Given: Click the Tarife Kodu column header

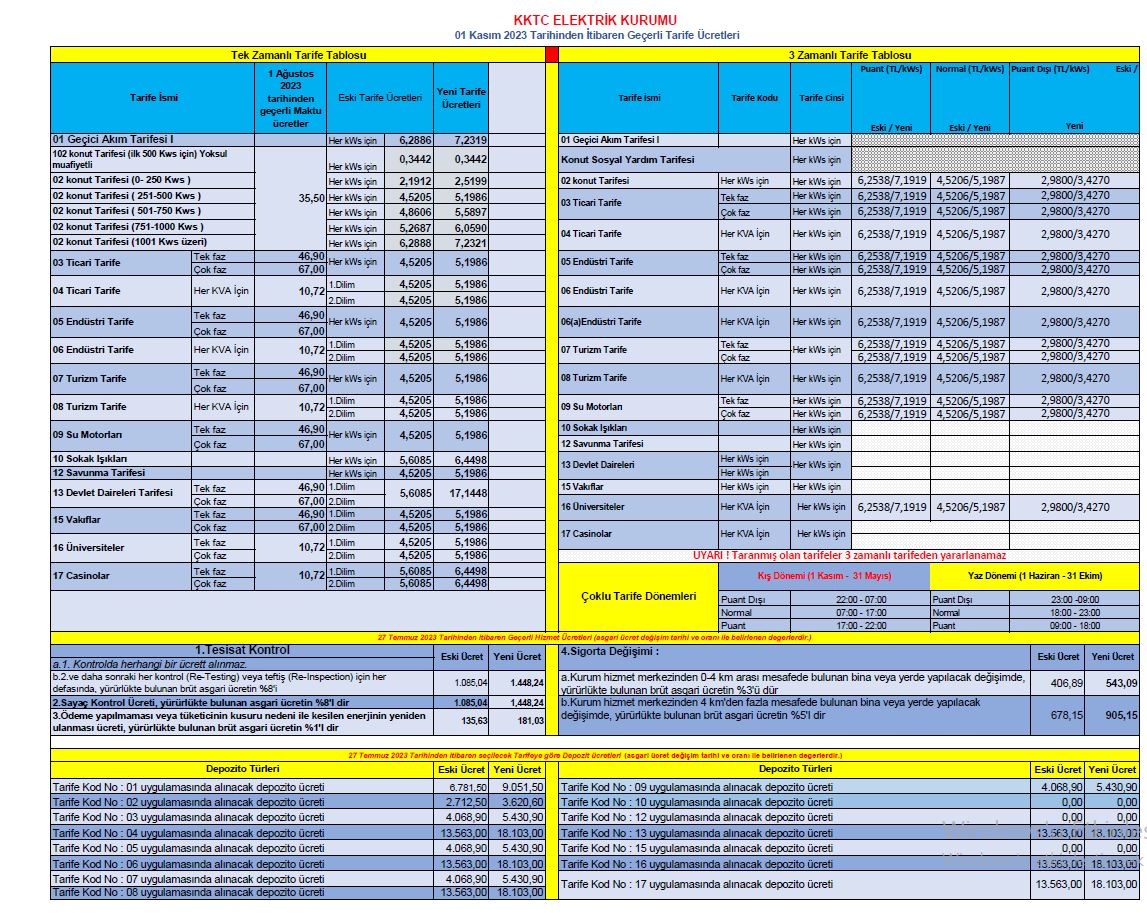Looking at the screenshot, I should pyautogui.click(x=754, y=98).
